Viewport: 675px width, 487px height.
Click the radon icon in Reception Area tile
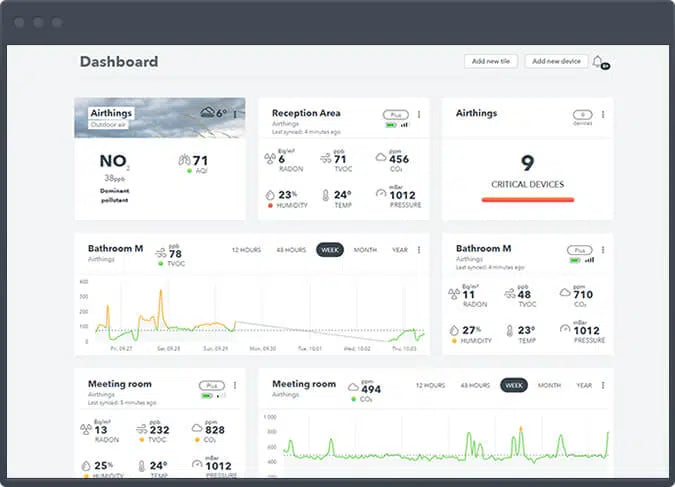point(269,157)
